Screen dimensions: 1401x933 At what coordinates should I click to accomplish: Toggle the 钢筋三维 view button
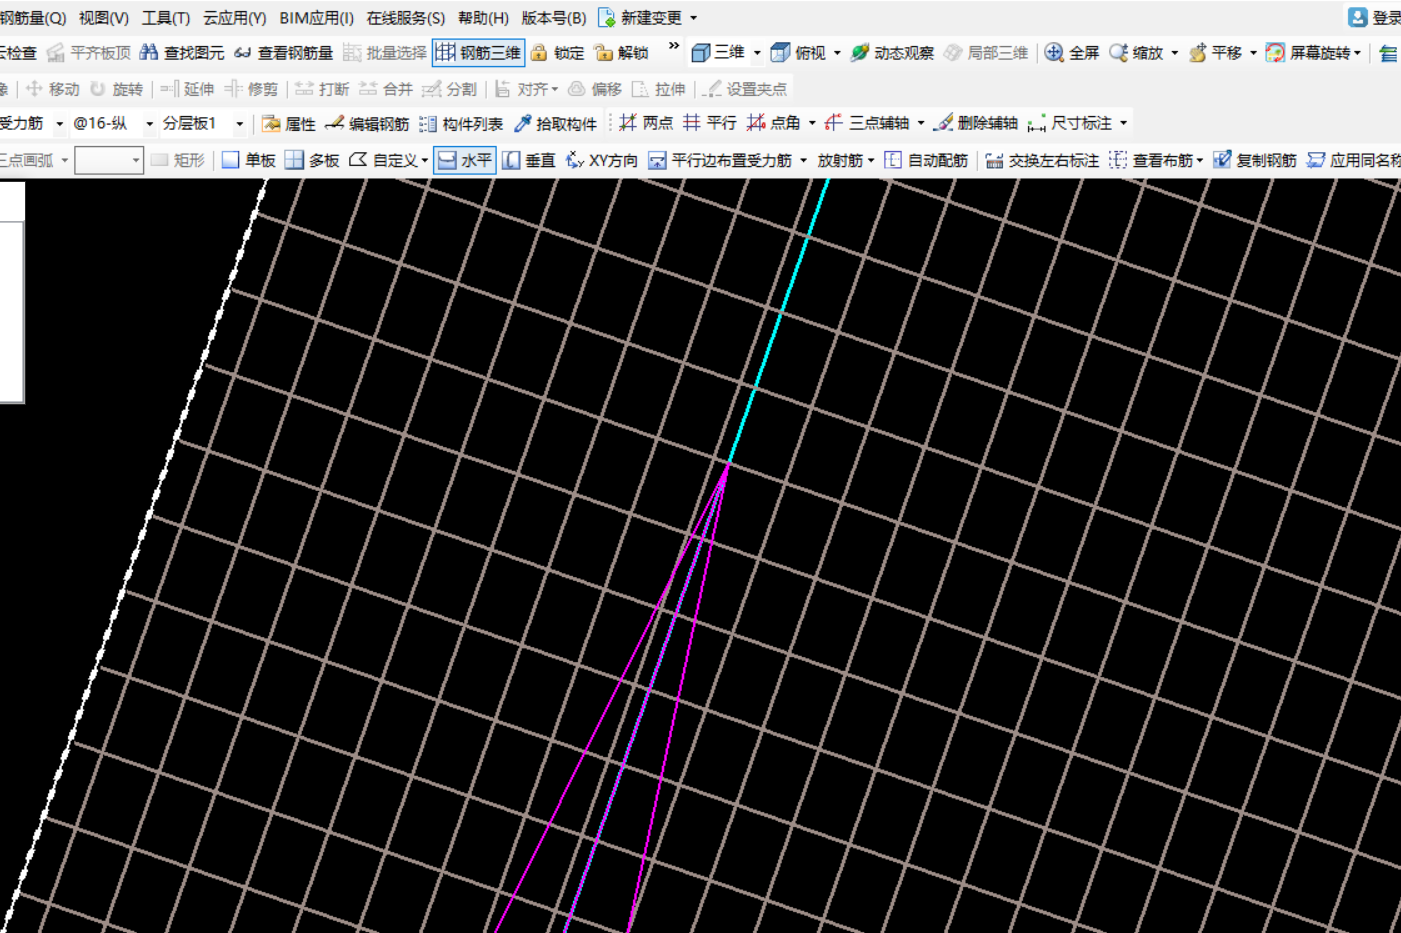[x=478, y=53]
